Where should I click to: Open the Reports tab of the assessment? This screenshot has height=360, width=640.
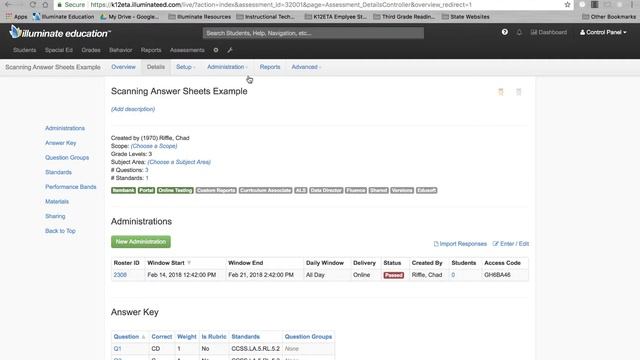point(270,67)
